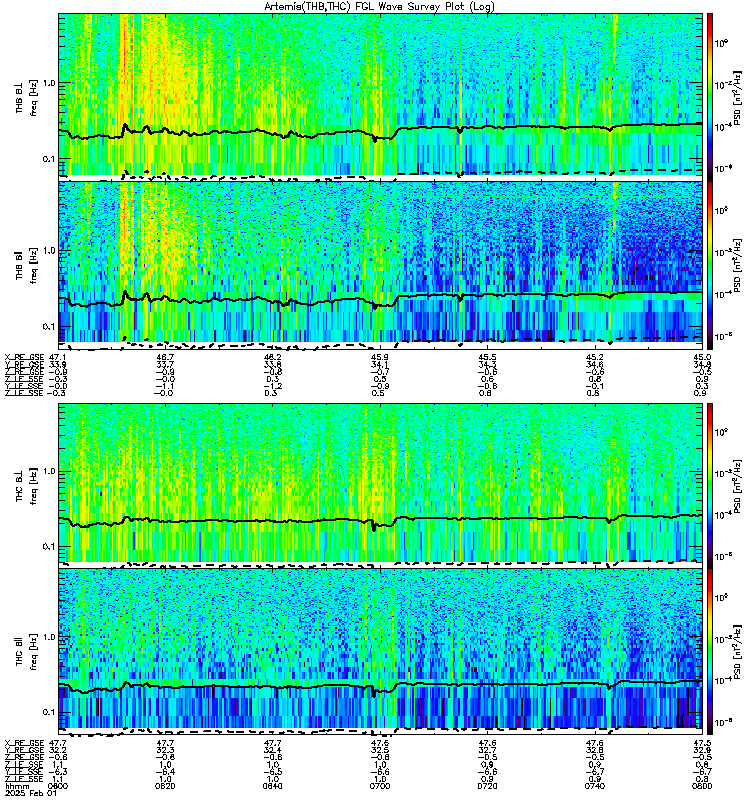This screenshot has width=750, height=800.
Task: Click the THC X_RE_GSE value 47.5
Action: point(702,743)
